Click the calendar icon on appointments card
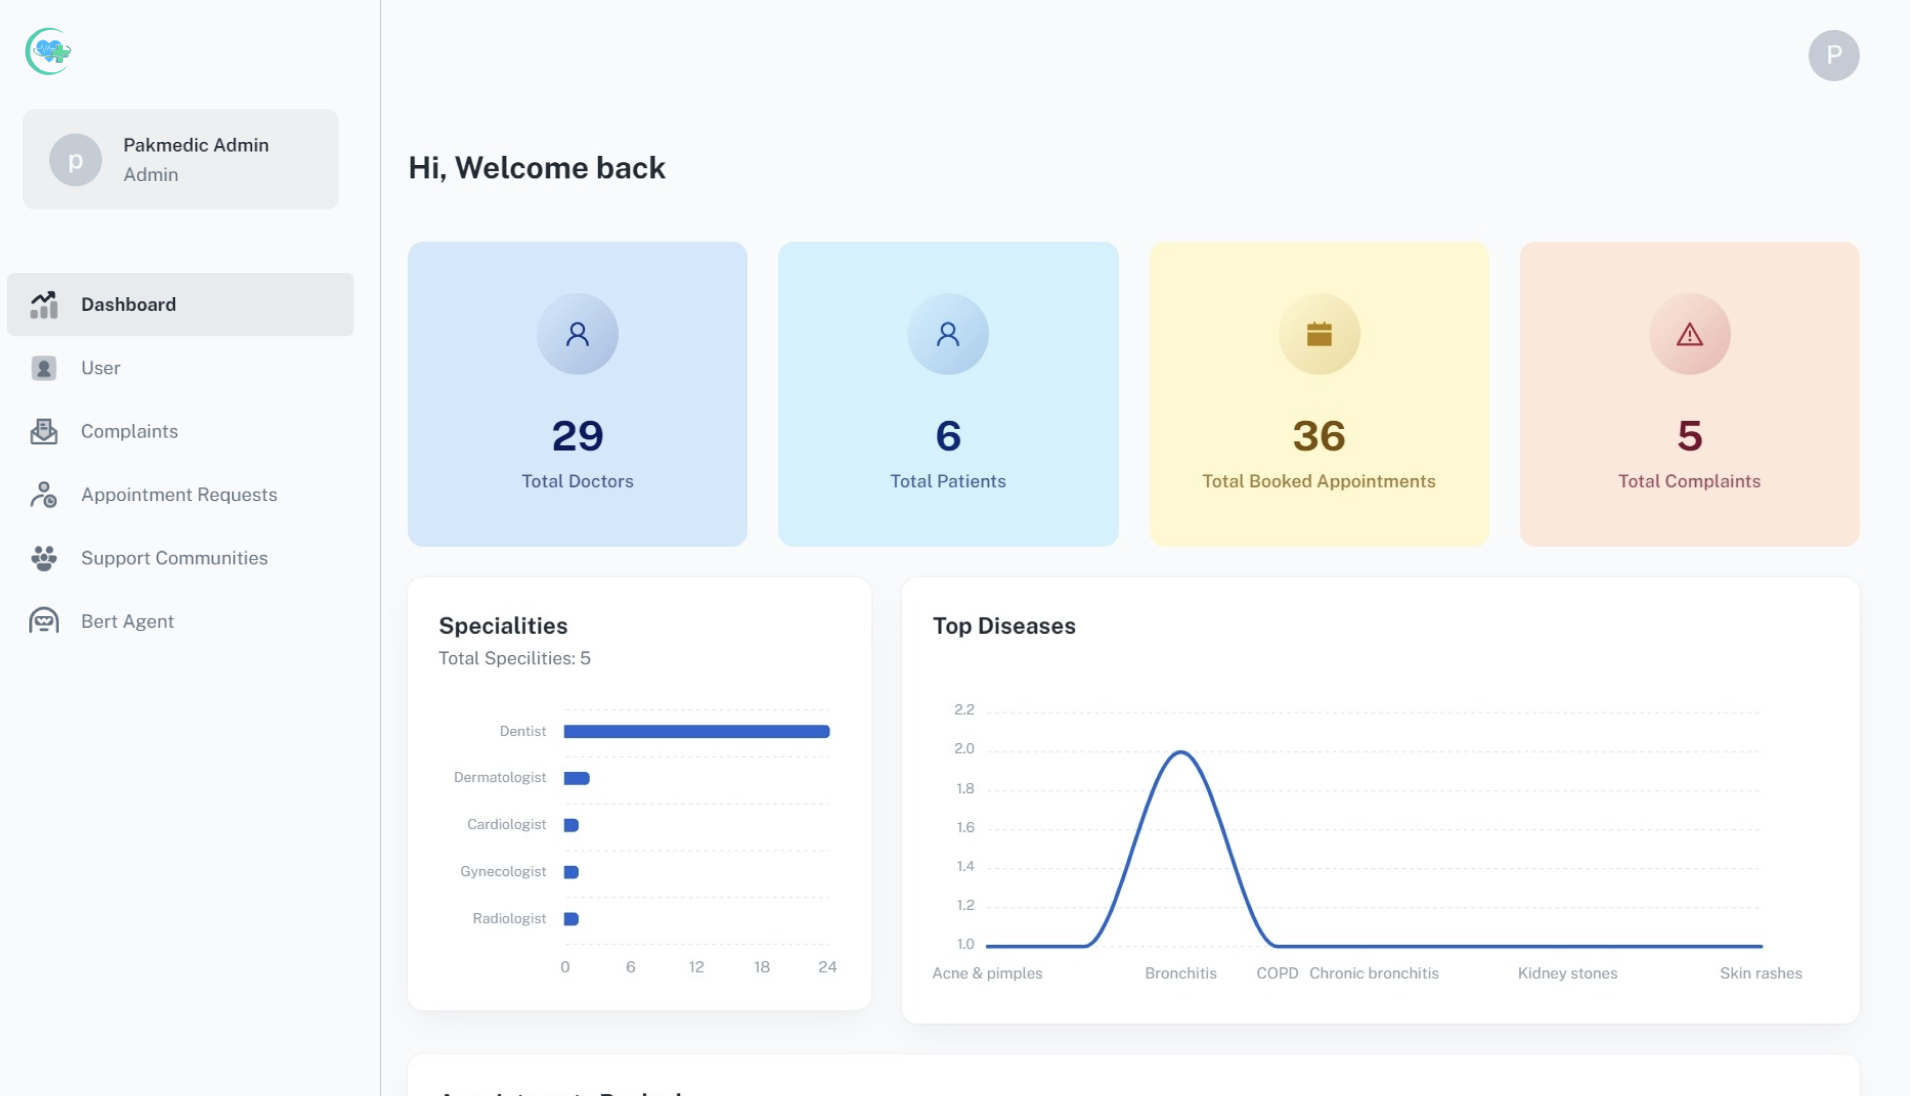 (1319, 334)
